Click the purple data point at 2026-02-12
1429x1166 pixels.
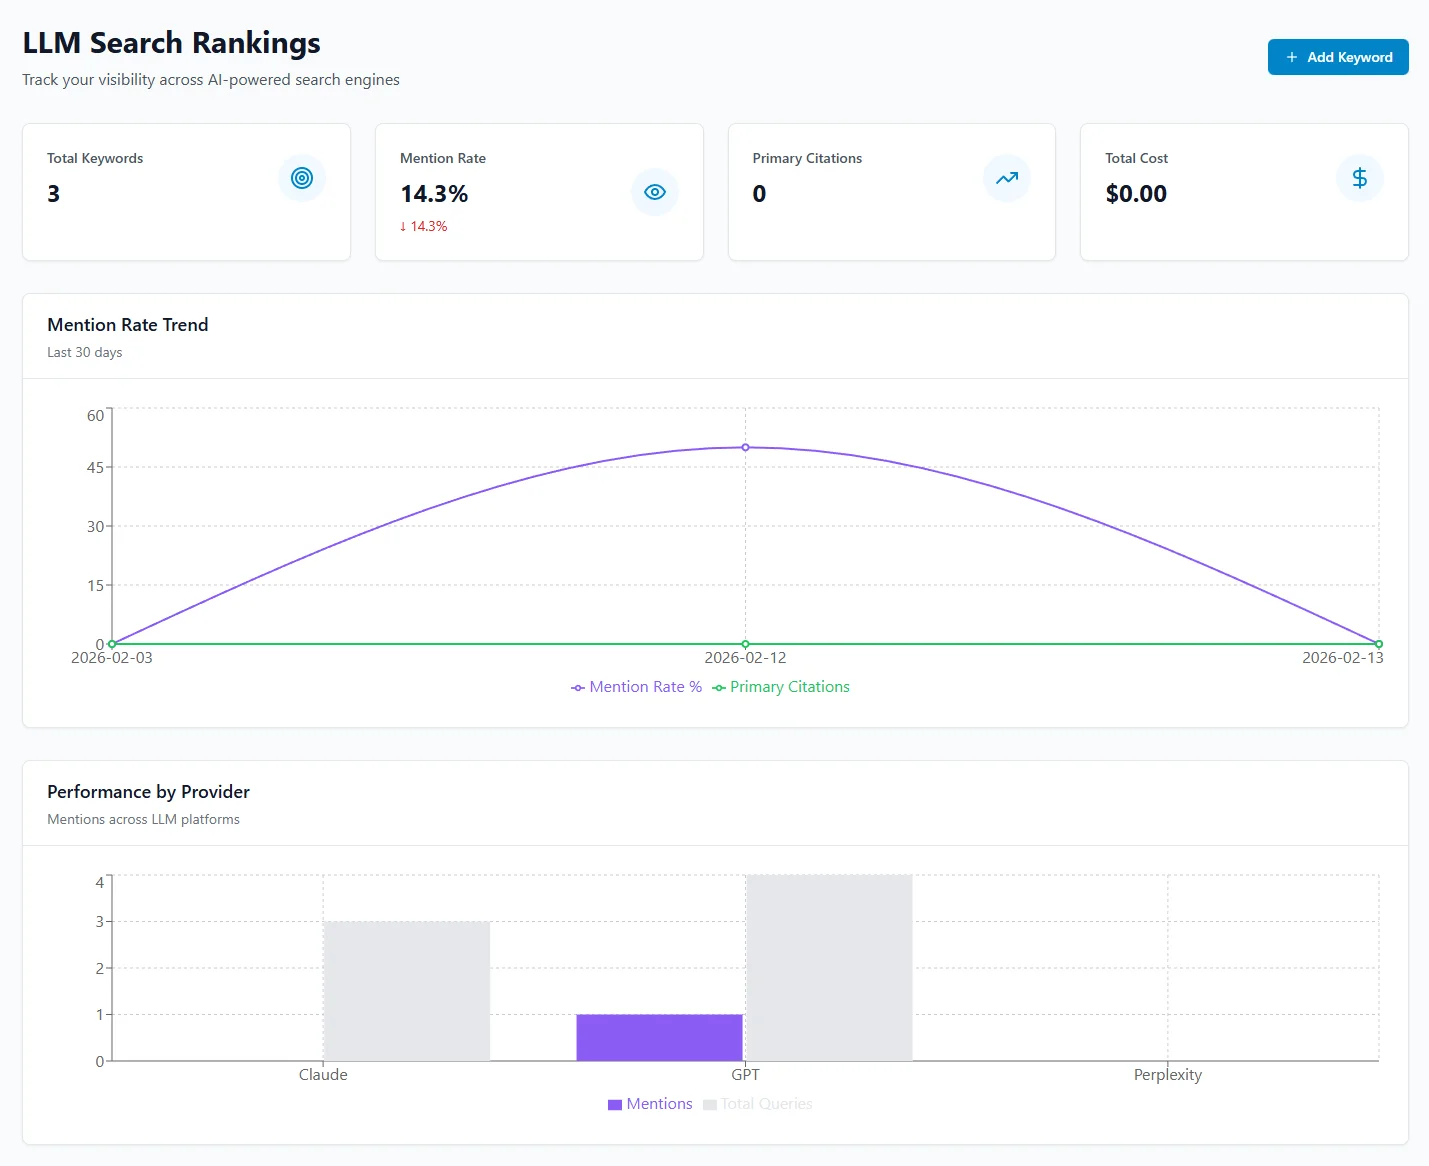click(745, 447)
